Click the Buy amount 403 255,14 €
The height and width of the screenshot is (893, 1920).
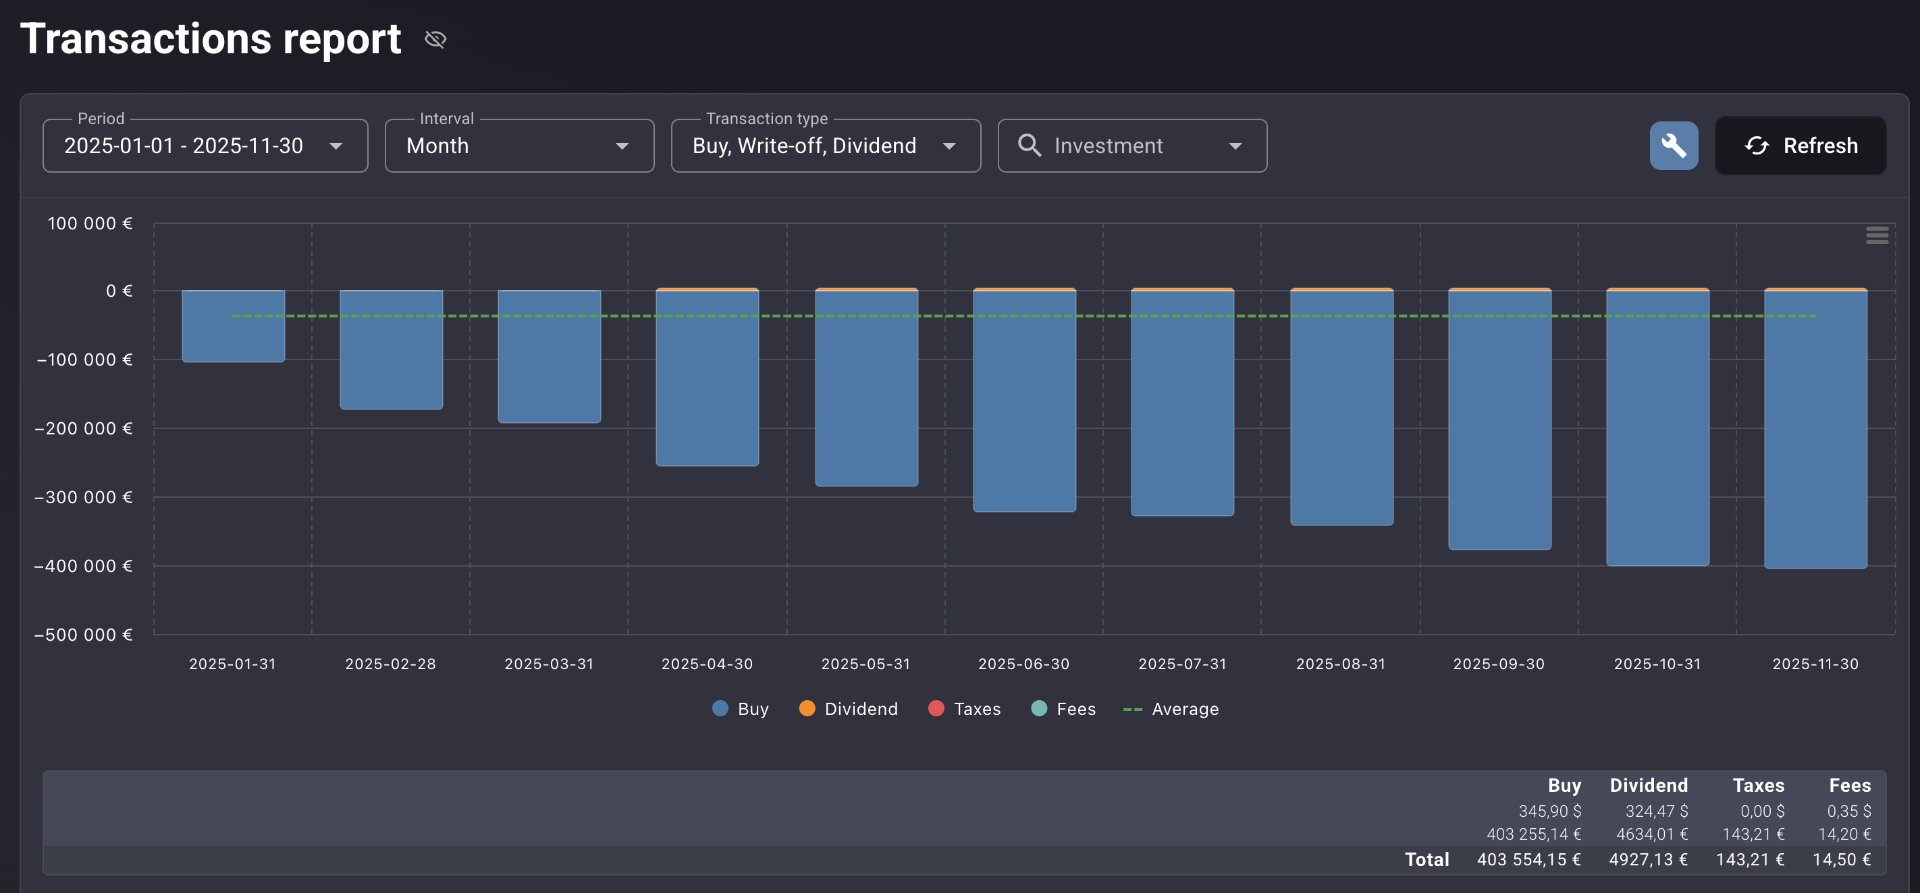point(1534,834)
